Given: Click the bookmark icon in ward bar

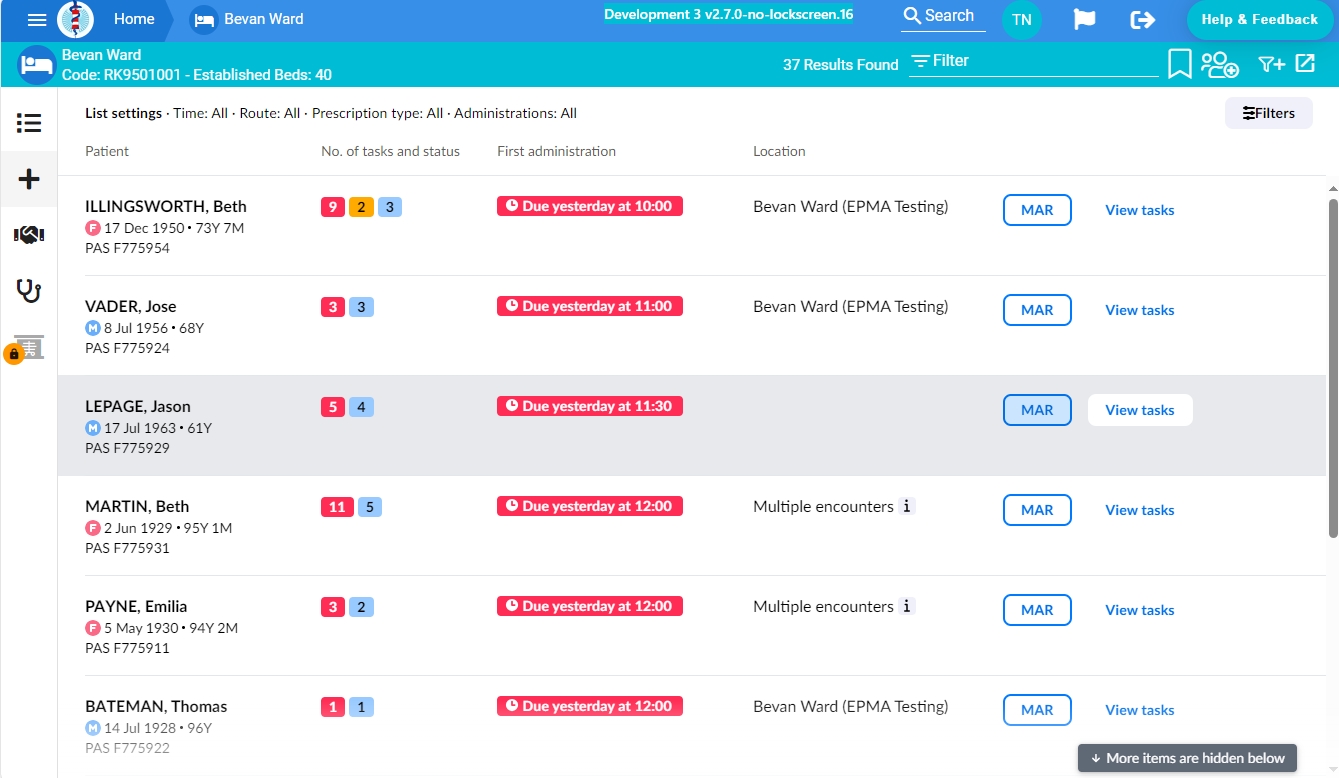Looking at the screenshot, I should (x=1179, y=64).
